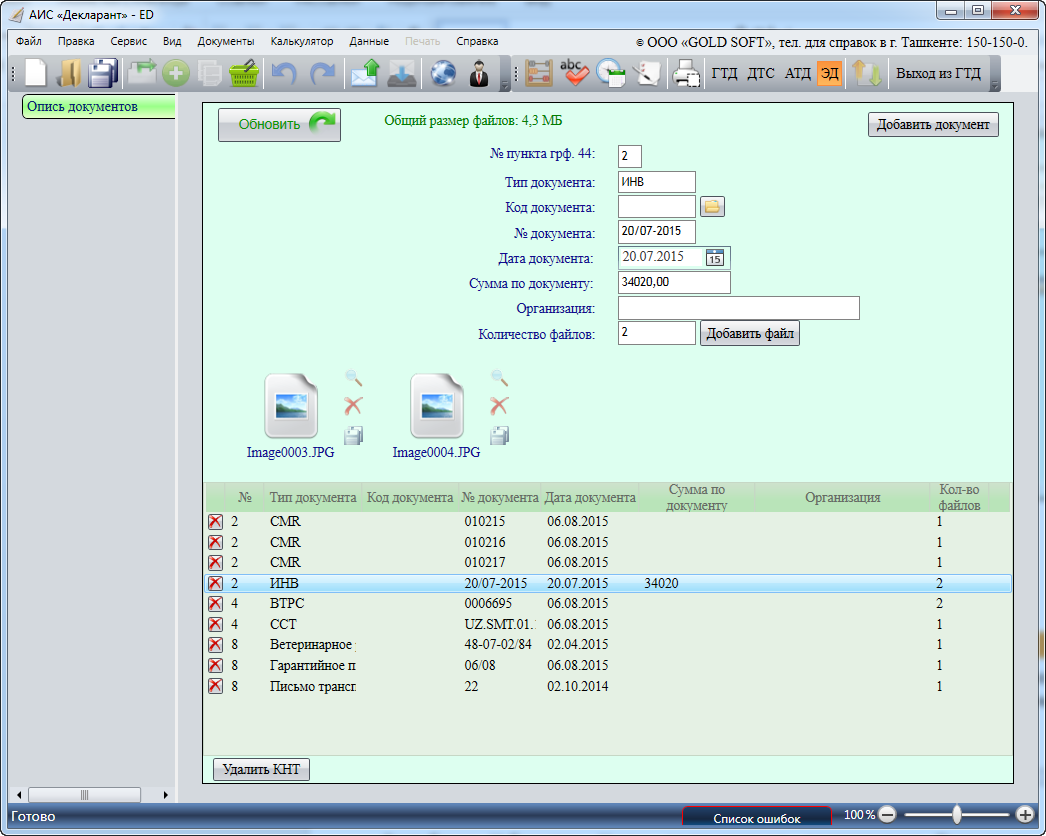Delete Image0003.JPG with red X

[x=353, y=406]
